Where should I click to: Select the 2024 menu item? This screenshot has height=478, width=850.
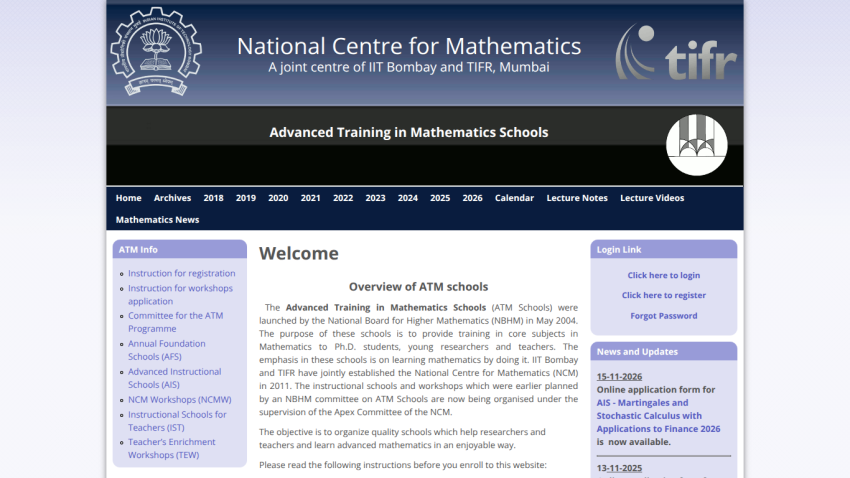[x=408, y=198]
